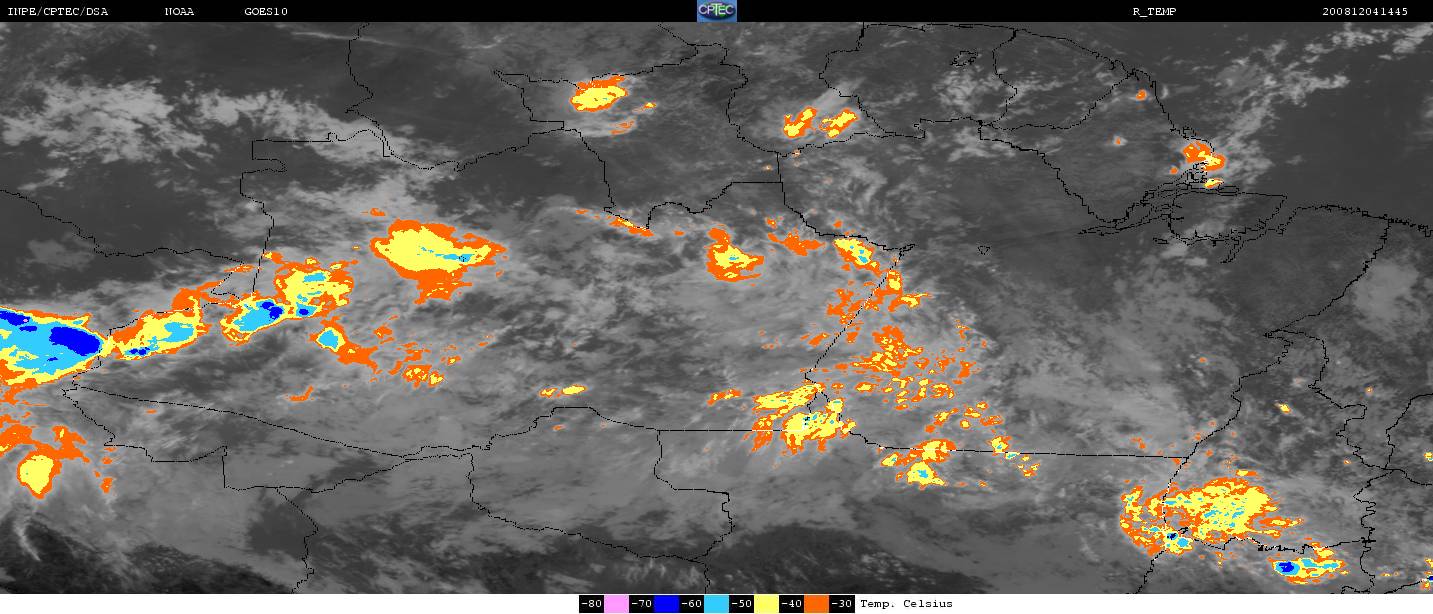Click the Temp. Celsius legend caption
1433x614 pixels.
pyautogui.click(x=906, y=604)
